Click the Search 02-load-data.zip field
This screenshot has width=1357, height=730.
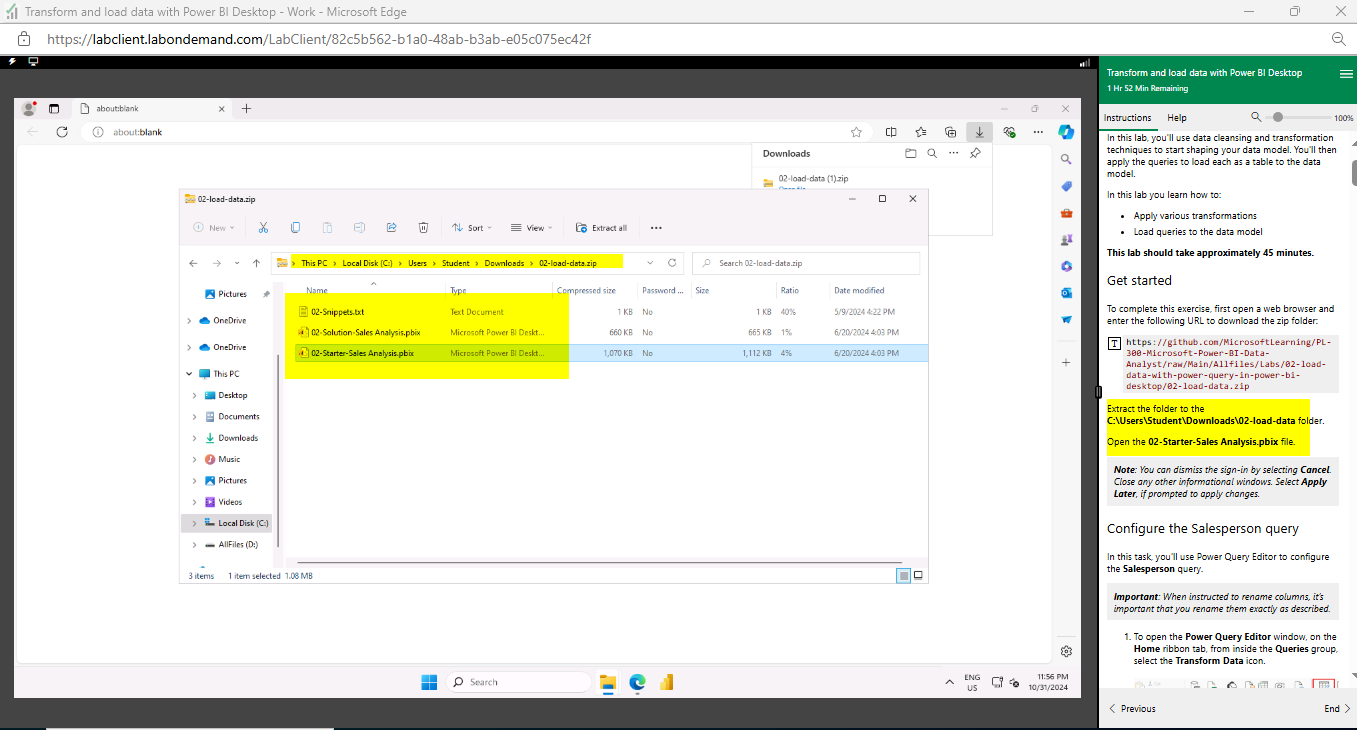pyautogui.click(x=805, y=263)
